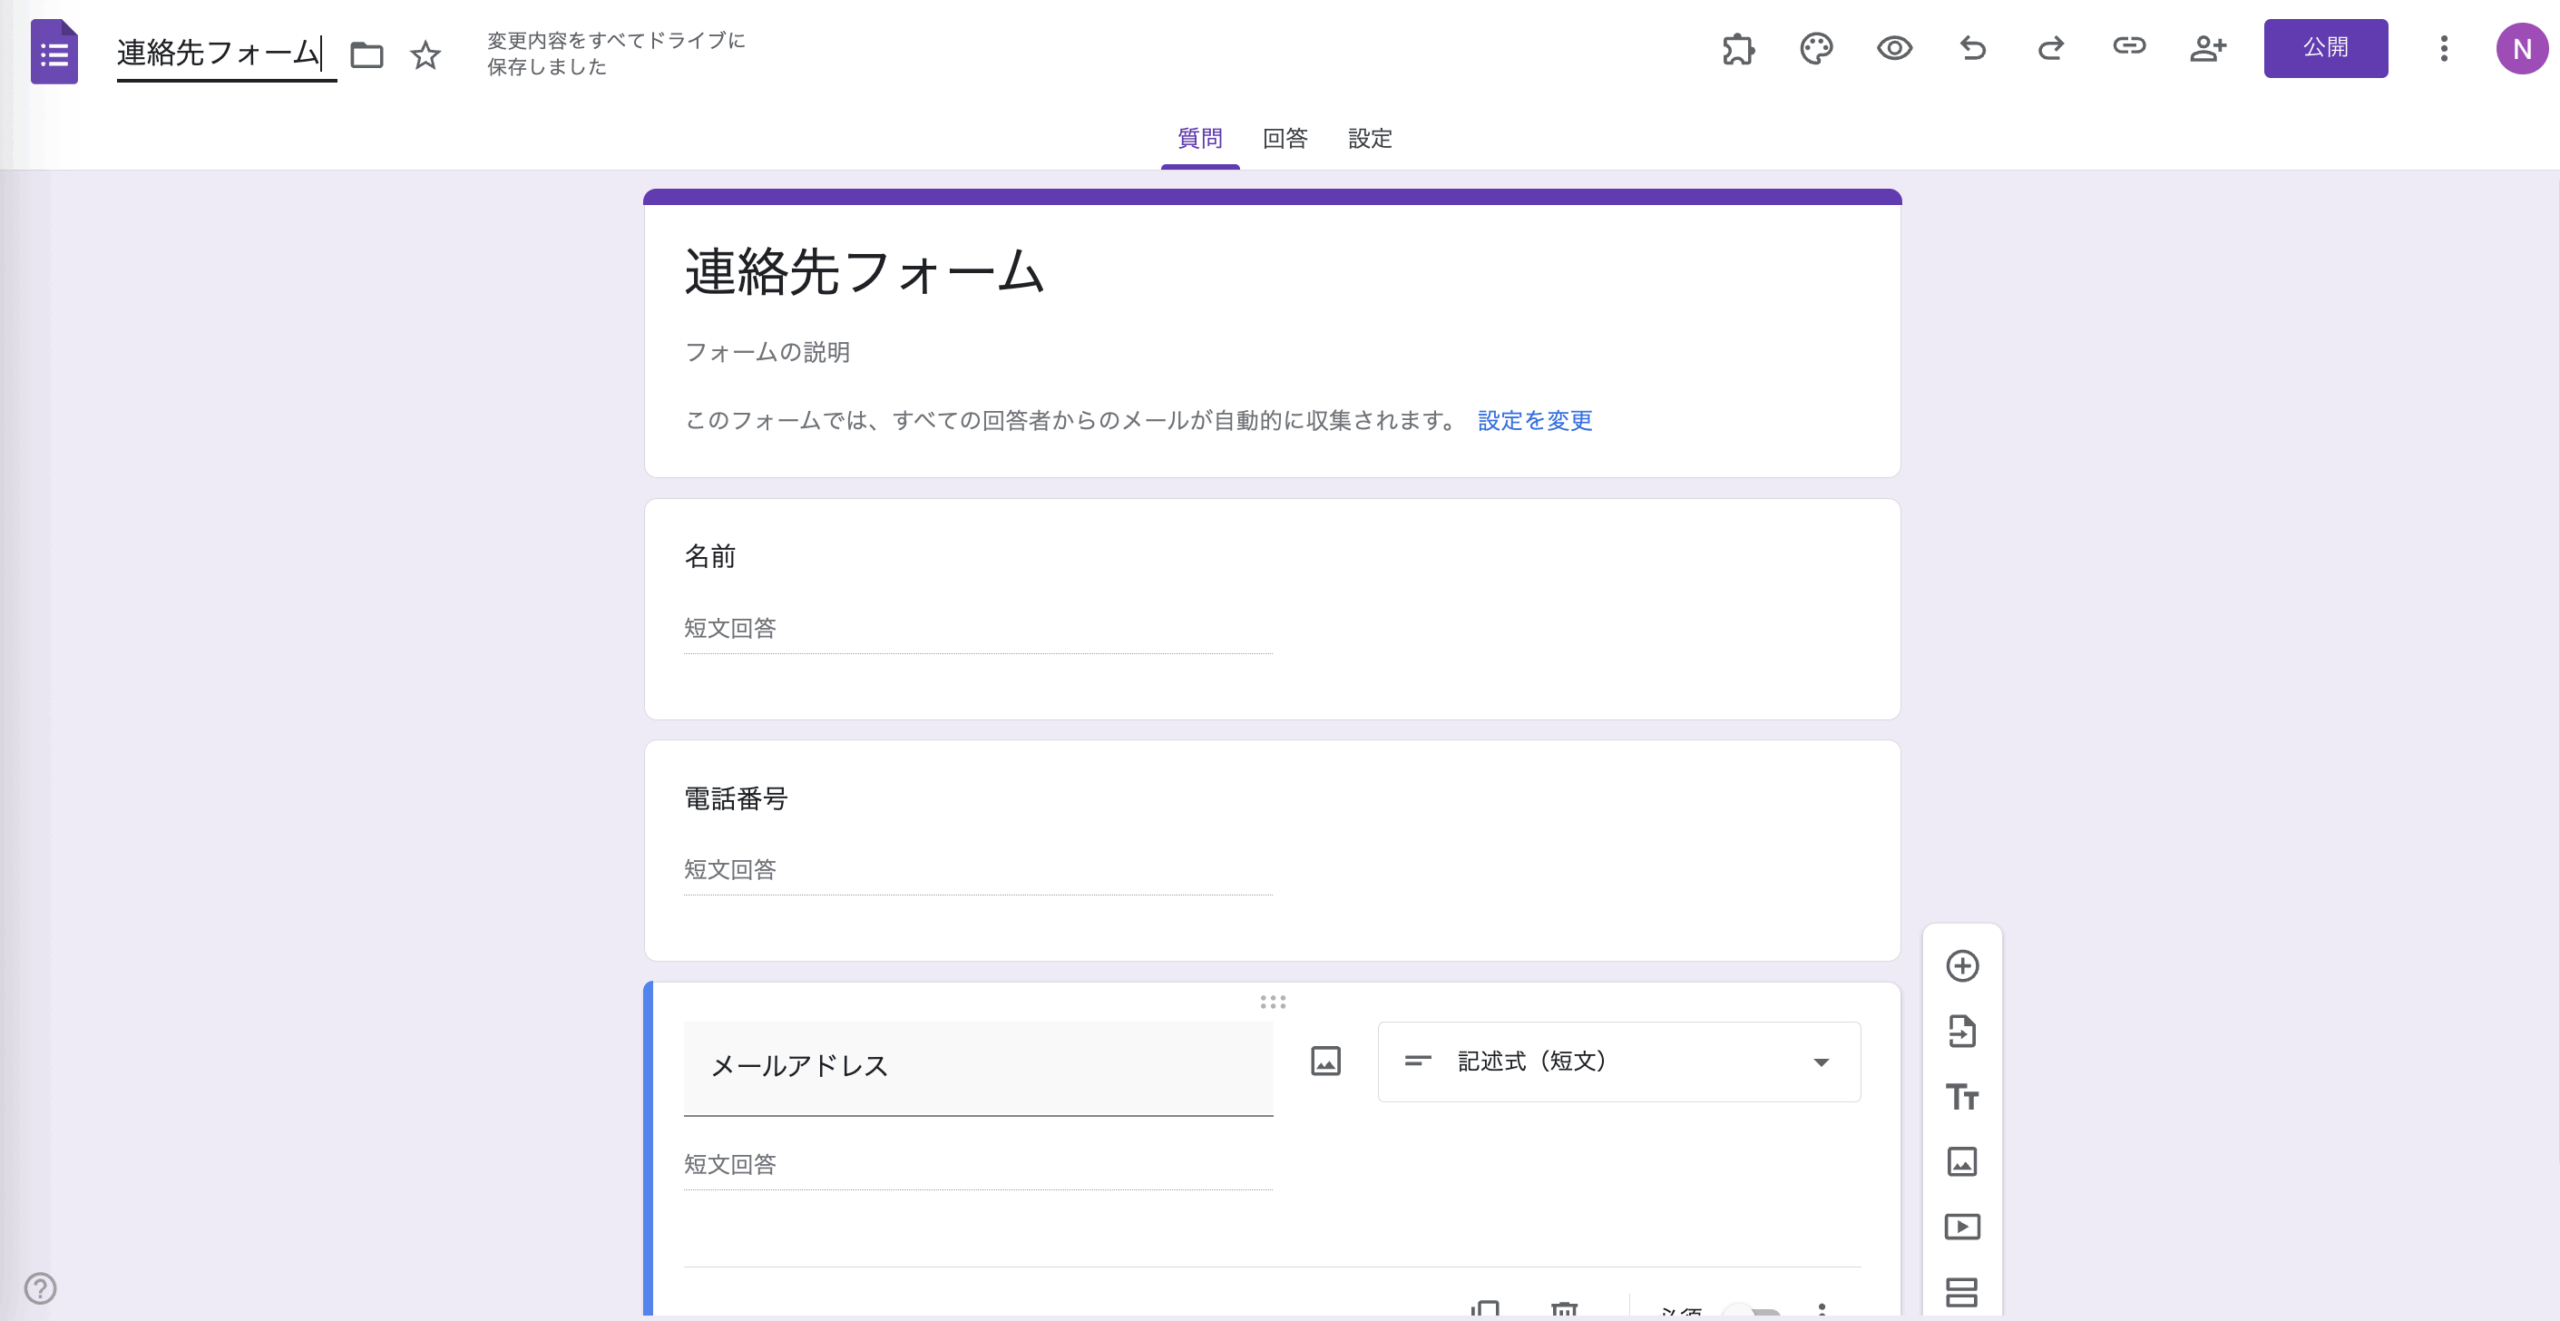Switch to the 回答 tab
Image resolution: width=2560 pixels, height=1321 pixels.
1284,138
